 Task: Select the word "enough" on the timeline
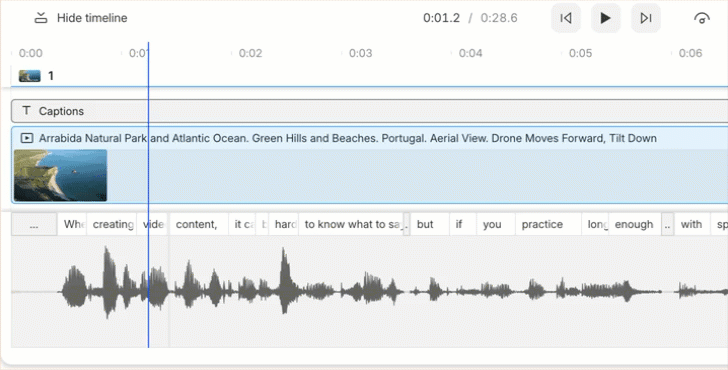pyautogui.click(x=635, y=224)
